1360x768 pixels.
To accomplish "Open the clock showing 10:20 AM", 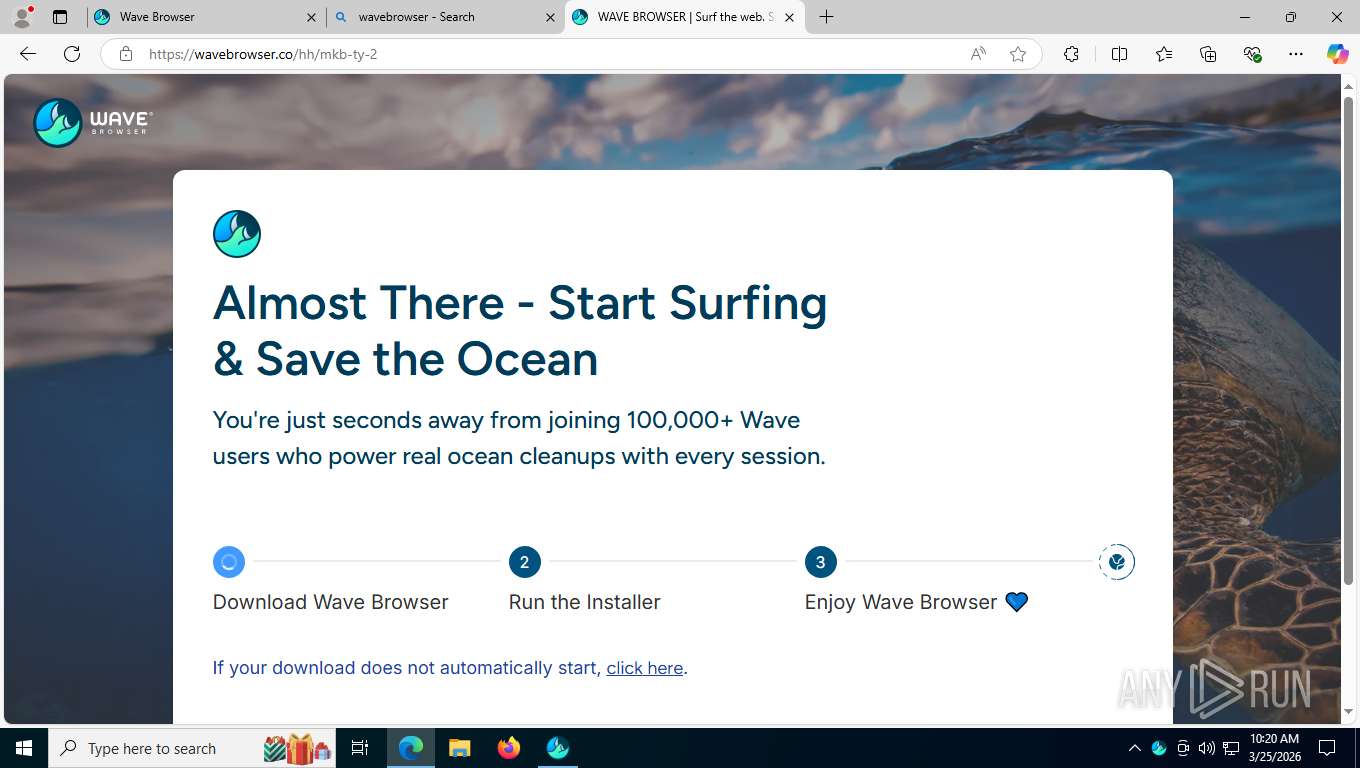I will (x=1274, y=748).
